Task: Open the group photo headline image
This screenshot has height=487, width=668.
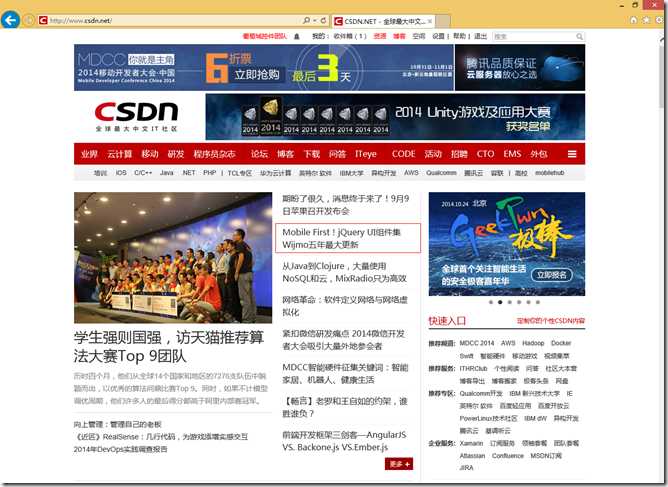Action: (173, 257)
